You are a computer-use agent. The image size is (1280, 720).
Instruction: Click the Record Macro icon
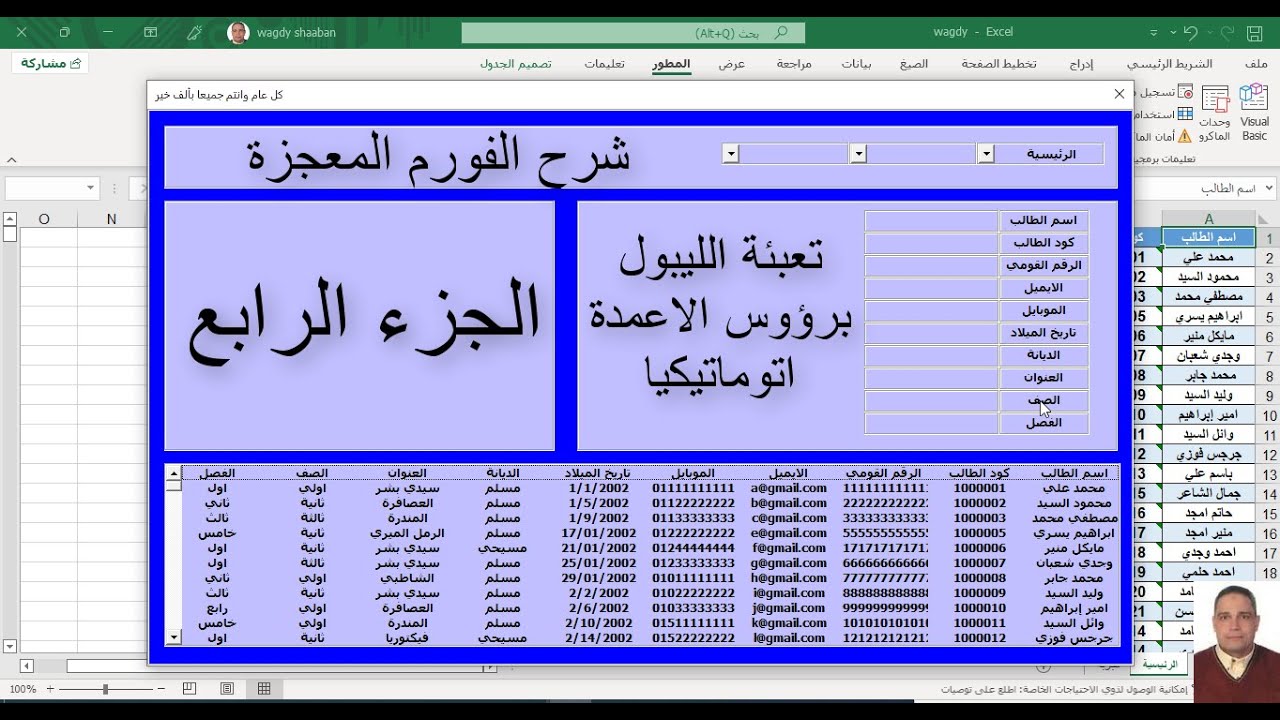coord(1185,92)
